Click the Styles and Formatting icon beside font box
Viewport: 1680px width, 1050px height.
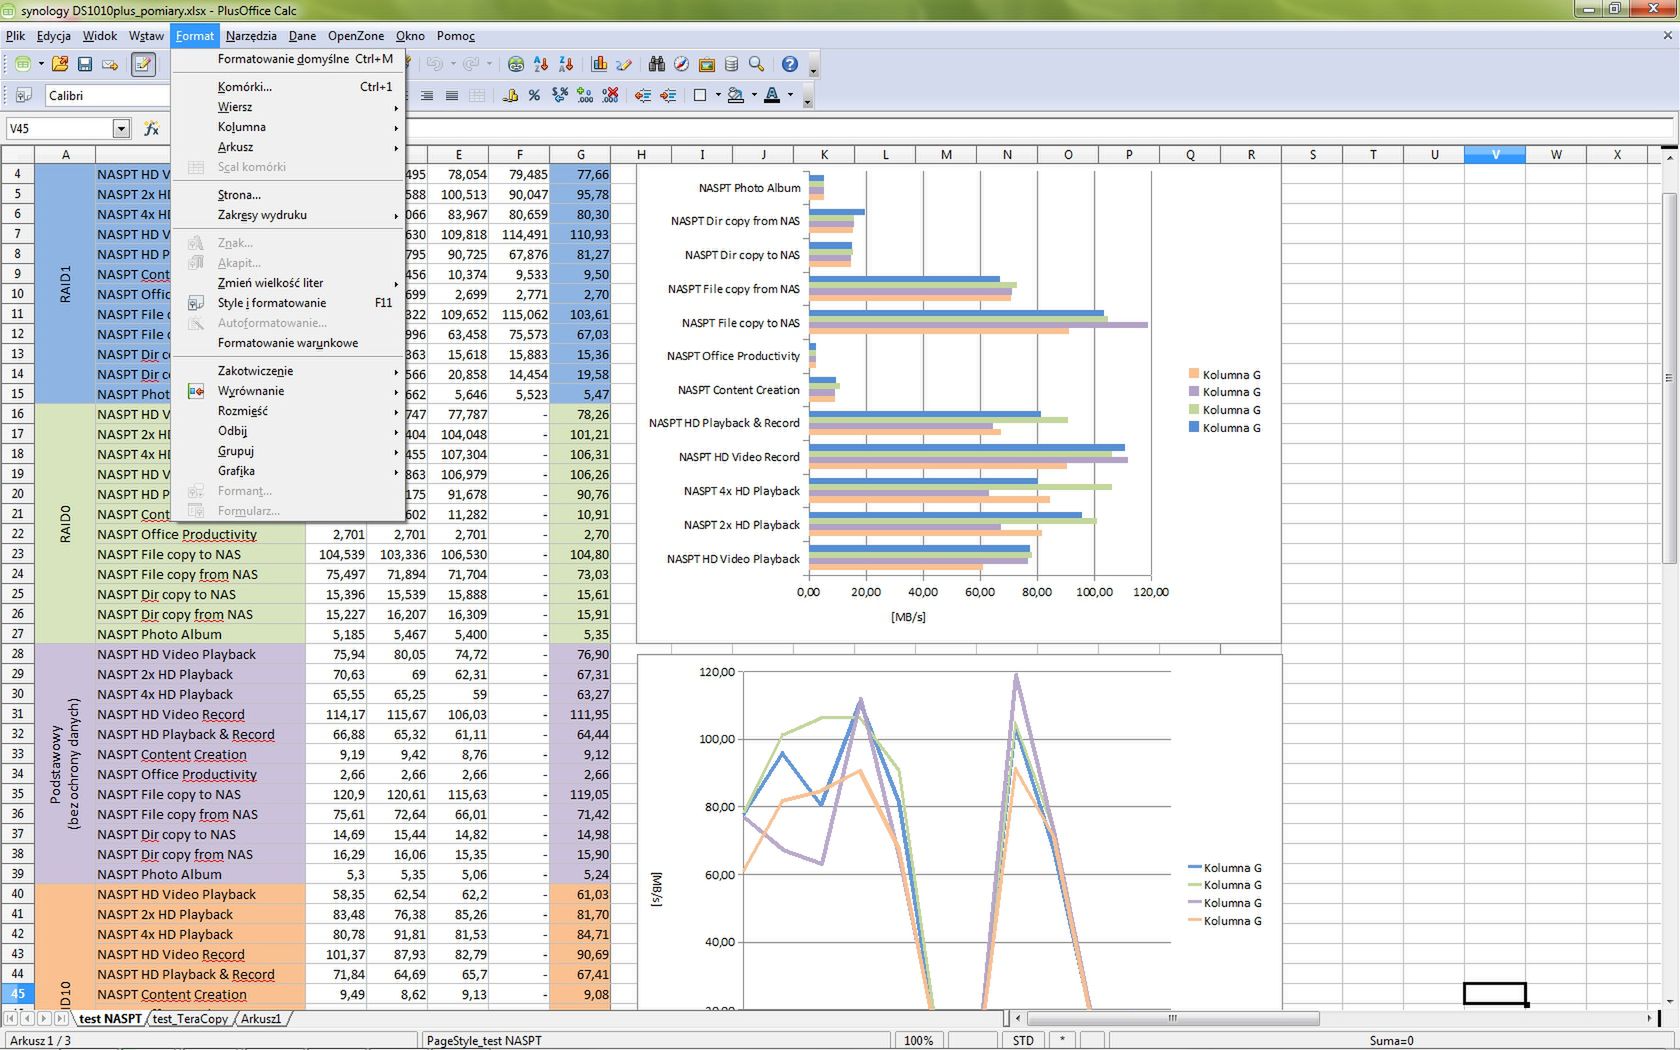pyautogui.click(x=22, y=95)
